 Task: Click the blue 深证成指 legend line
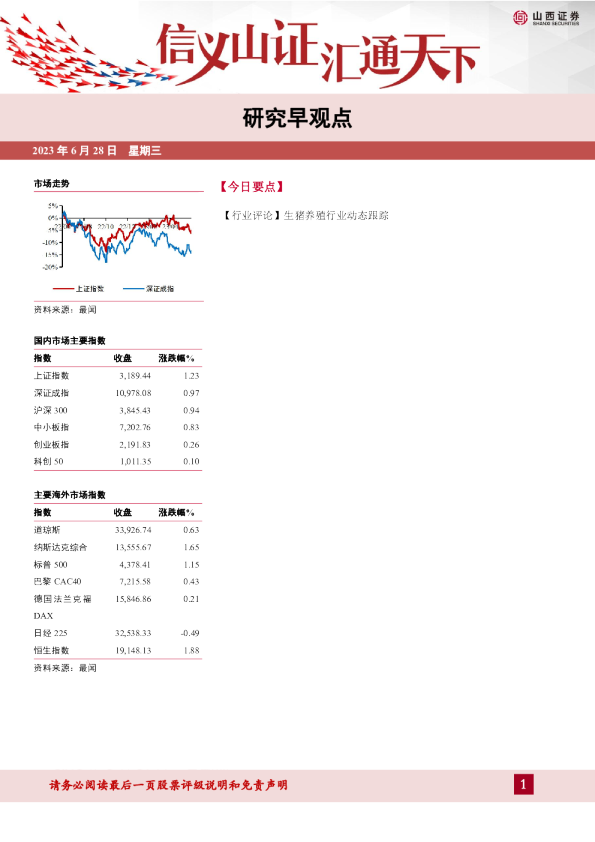[x=133, y=289]
